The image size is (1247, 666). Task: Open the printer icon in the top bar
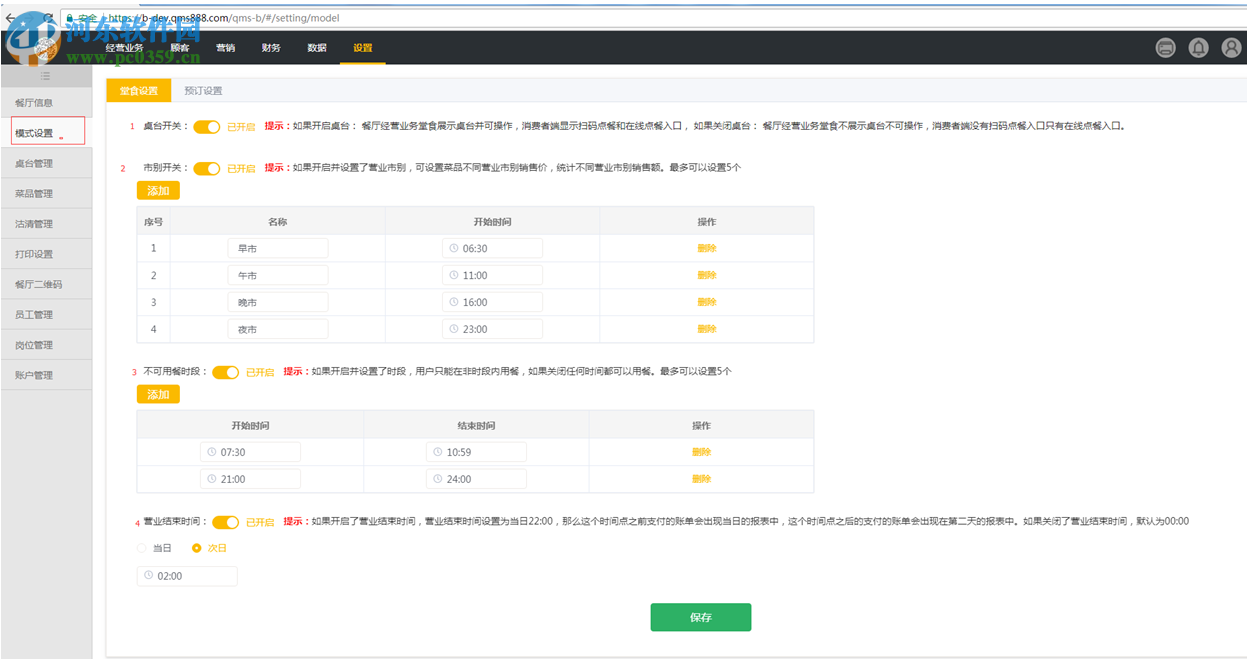click(1165, 47)
